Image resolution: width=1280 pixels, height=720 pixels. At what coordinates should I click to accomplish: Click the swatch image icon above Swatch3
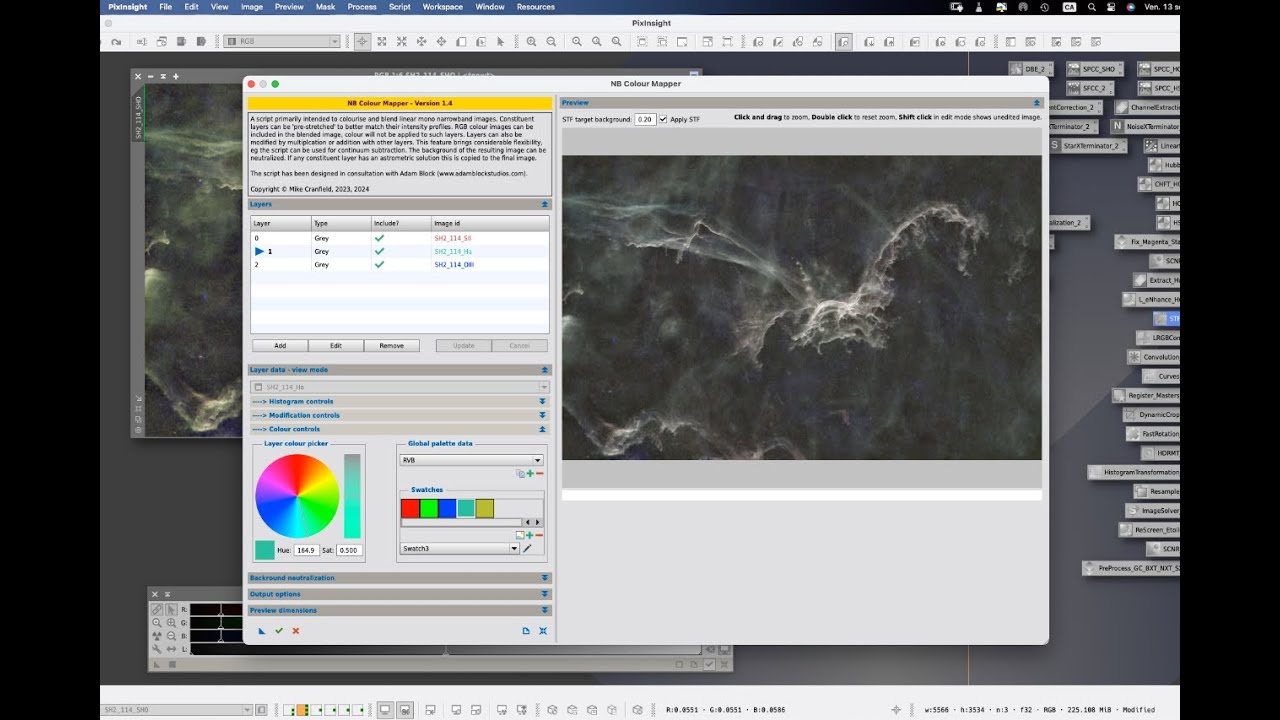point(520,535)
